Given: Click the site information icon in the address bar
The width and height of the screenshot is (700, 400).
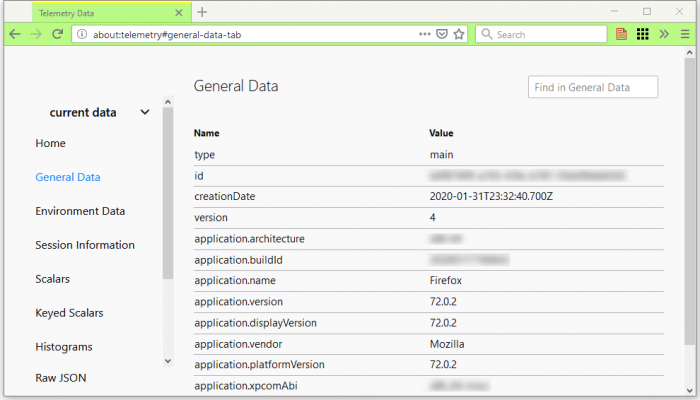Looking at the screenshot, I should coord(82,34).
